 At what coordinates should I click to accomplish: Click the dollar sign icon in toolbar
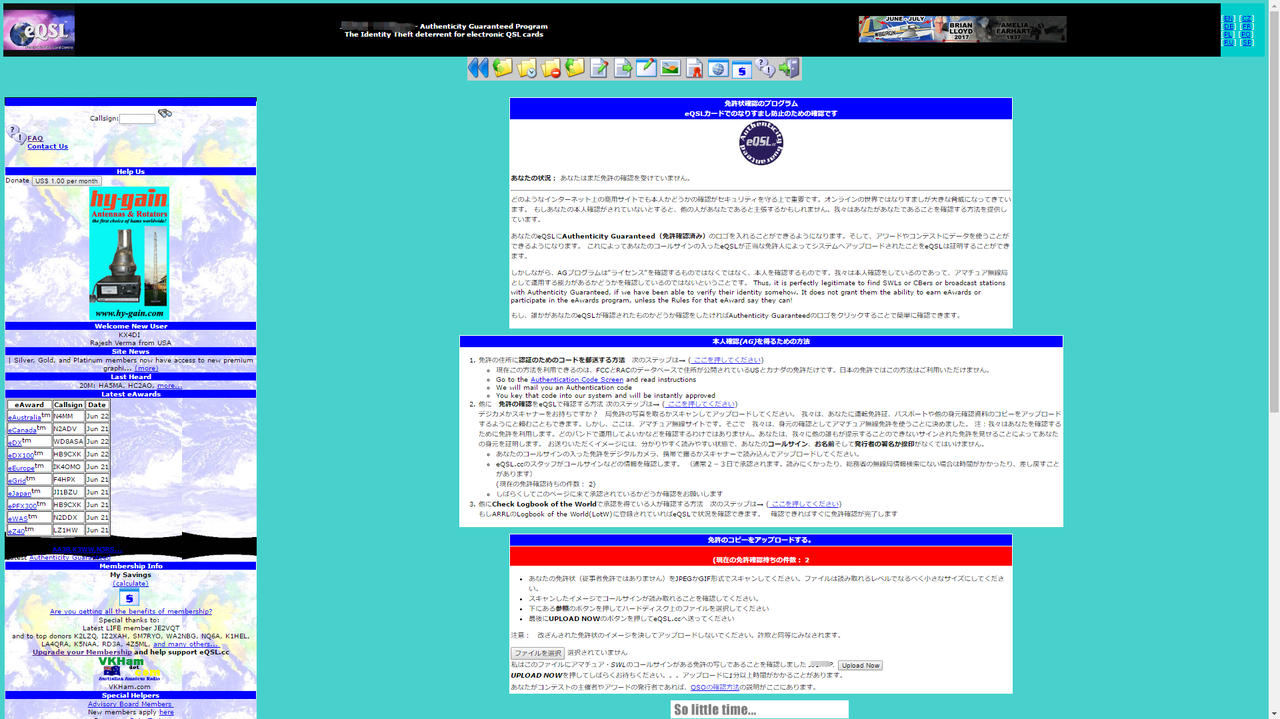pos(741,69)
